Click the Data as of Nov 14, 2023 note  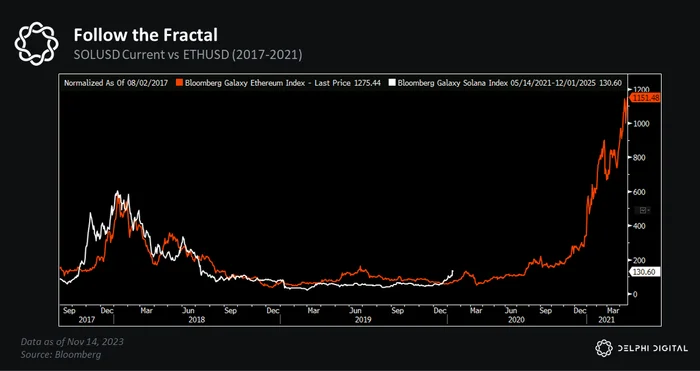pos(72,342)
